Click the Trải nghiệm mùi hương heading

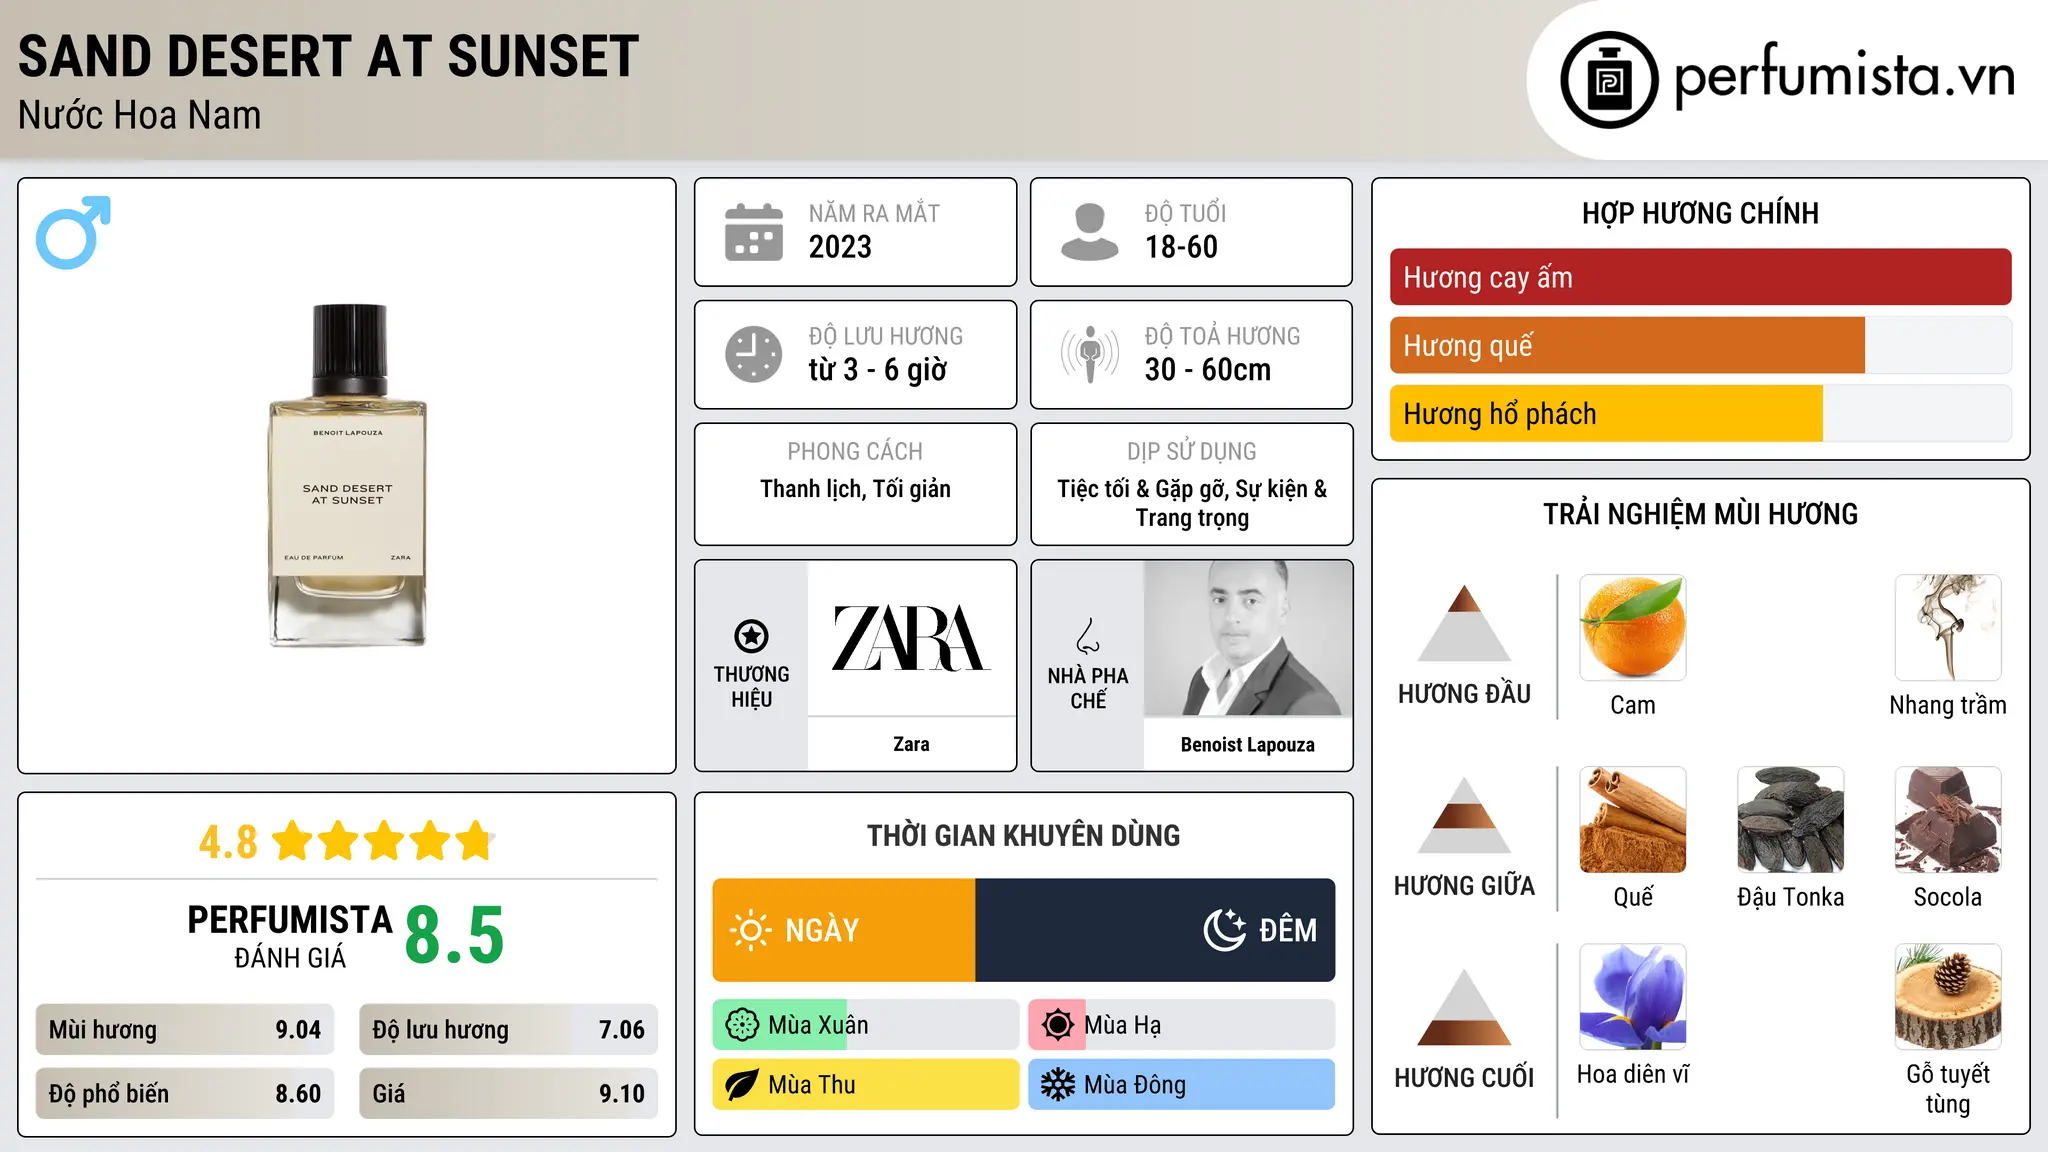[1700, 514]
